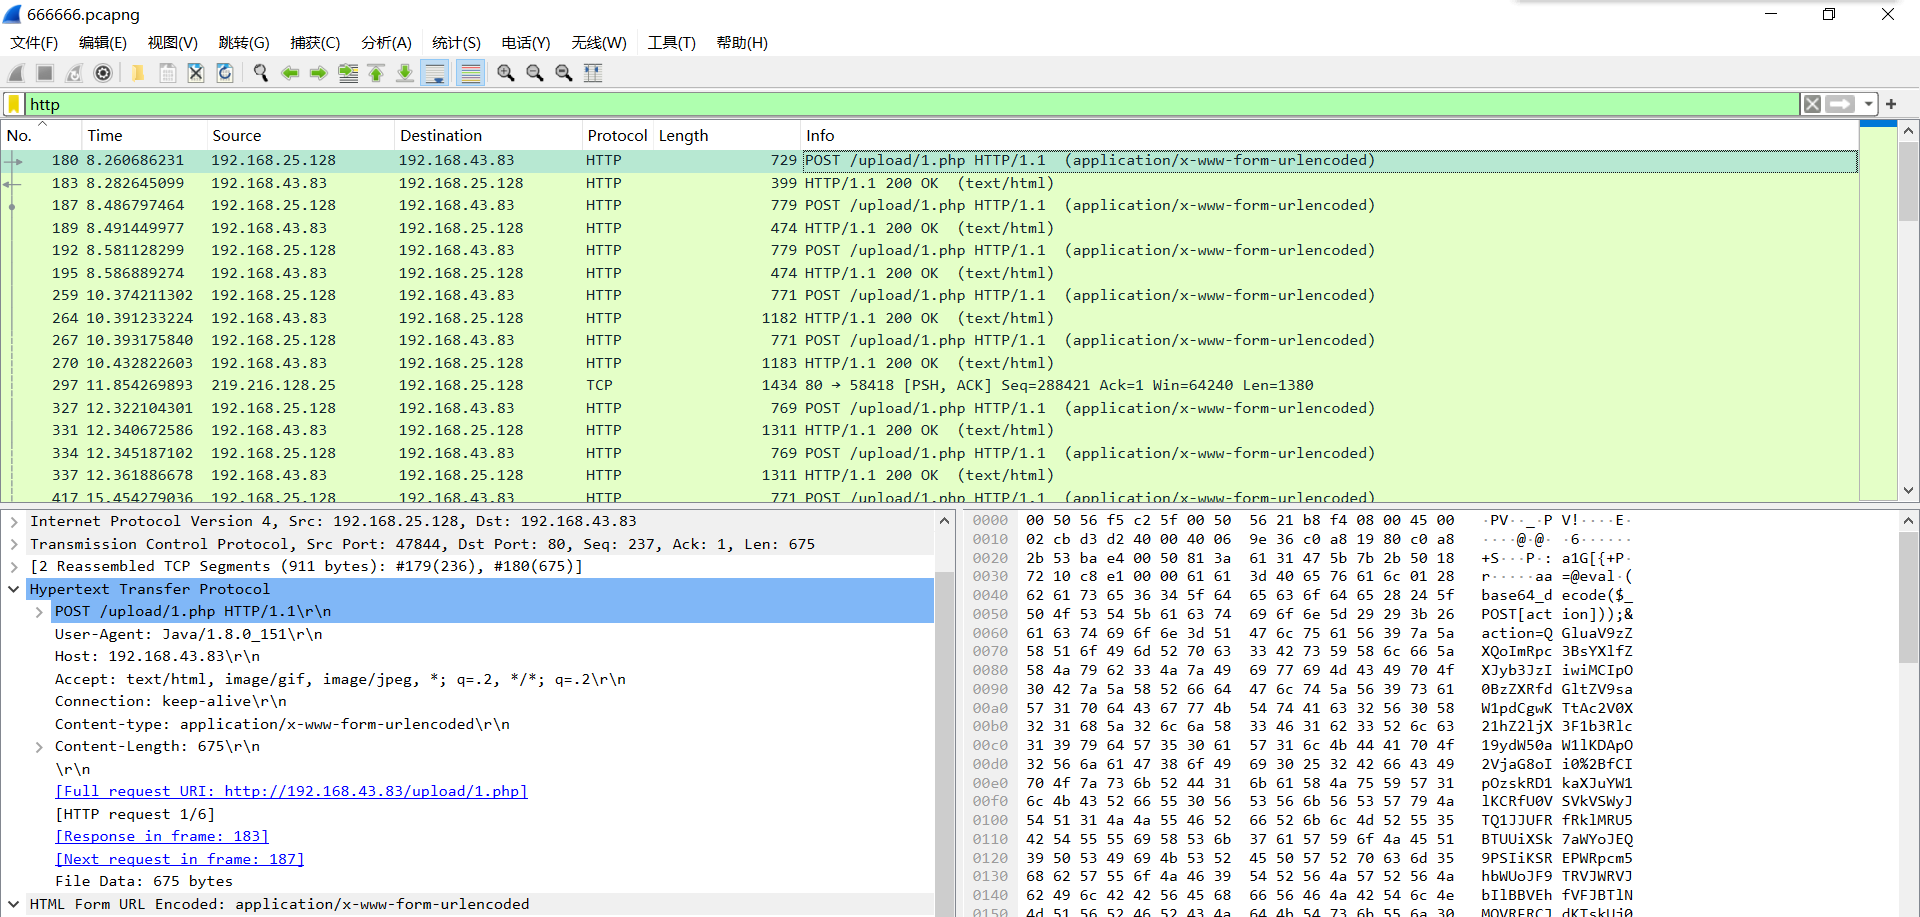Jump to the last packet
This screenshot has width=1920, height=917.
(405, 73)
